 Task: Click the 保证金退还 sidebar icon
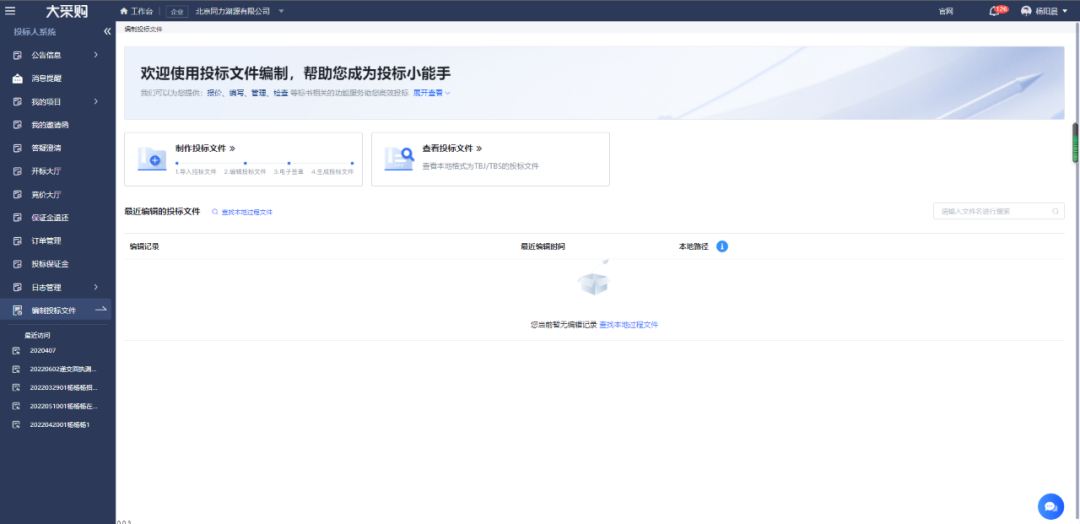point(17,218)
